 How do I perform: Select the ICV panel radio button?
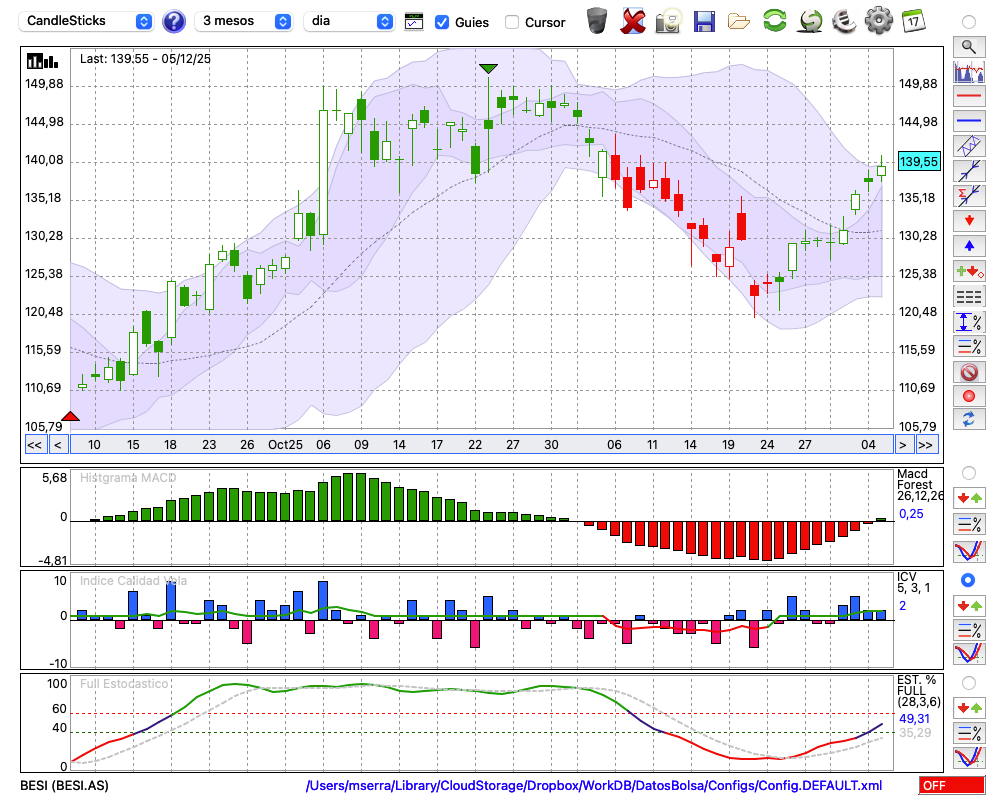click(x=969, y=580)
